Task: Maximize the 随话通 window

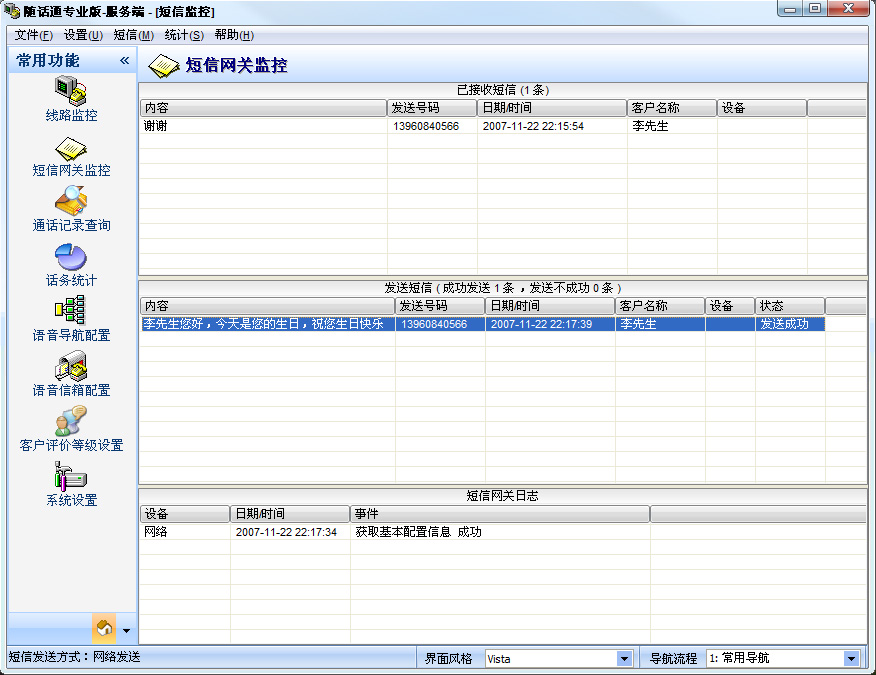Action: [x=815, y=9]
